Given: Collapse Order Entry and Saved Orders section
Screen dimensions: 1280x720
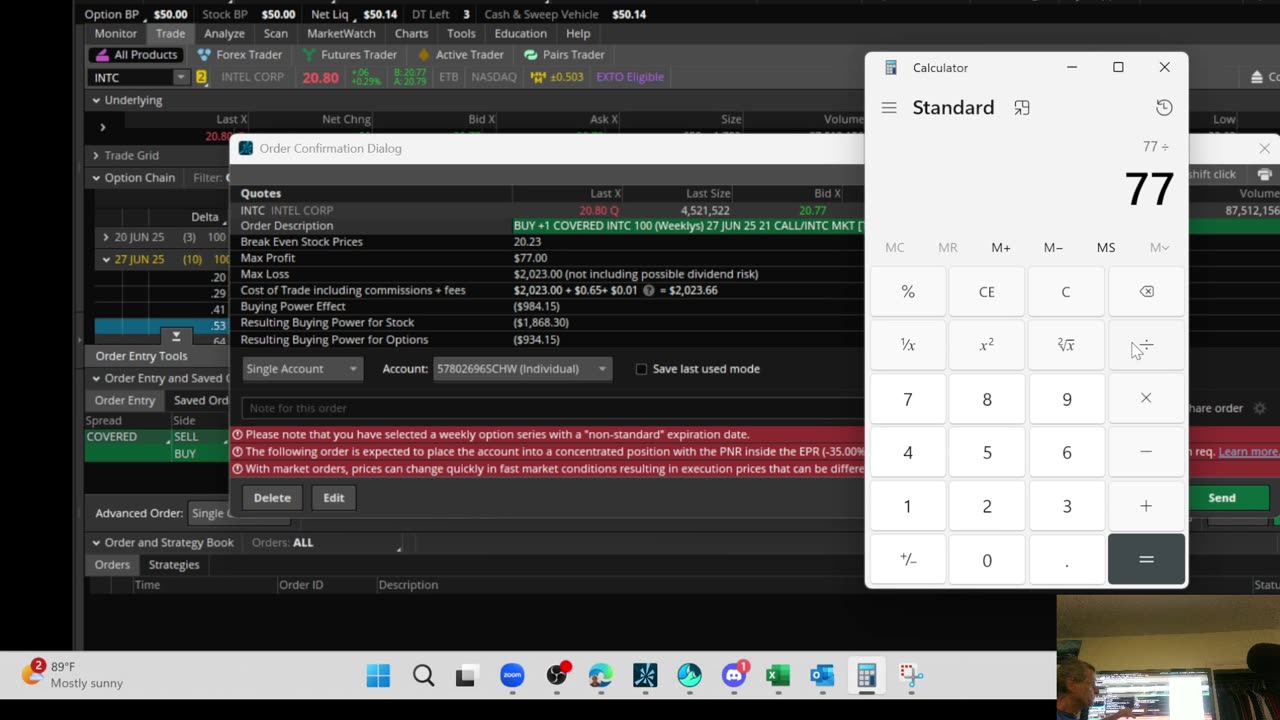Looking at the screenshot, I should (x=96, y=378).
